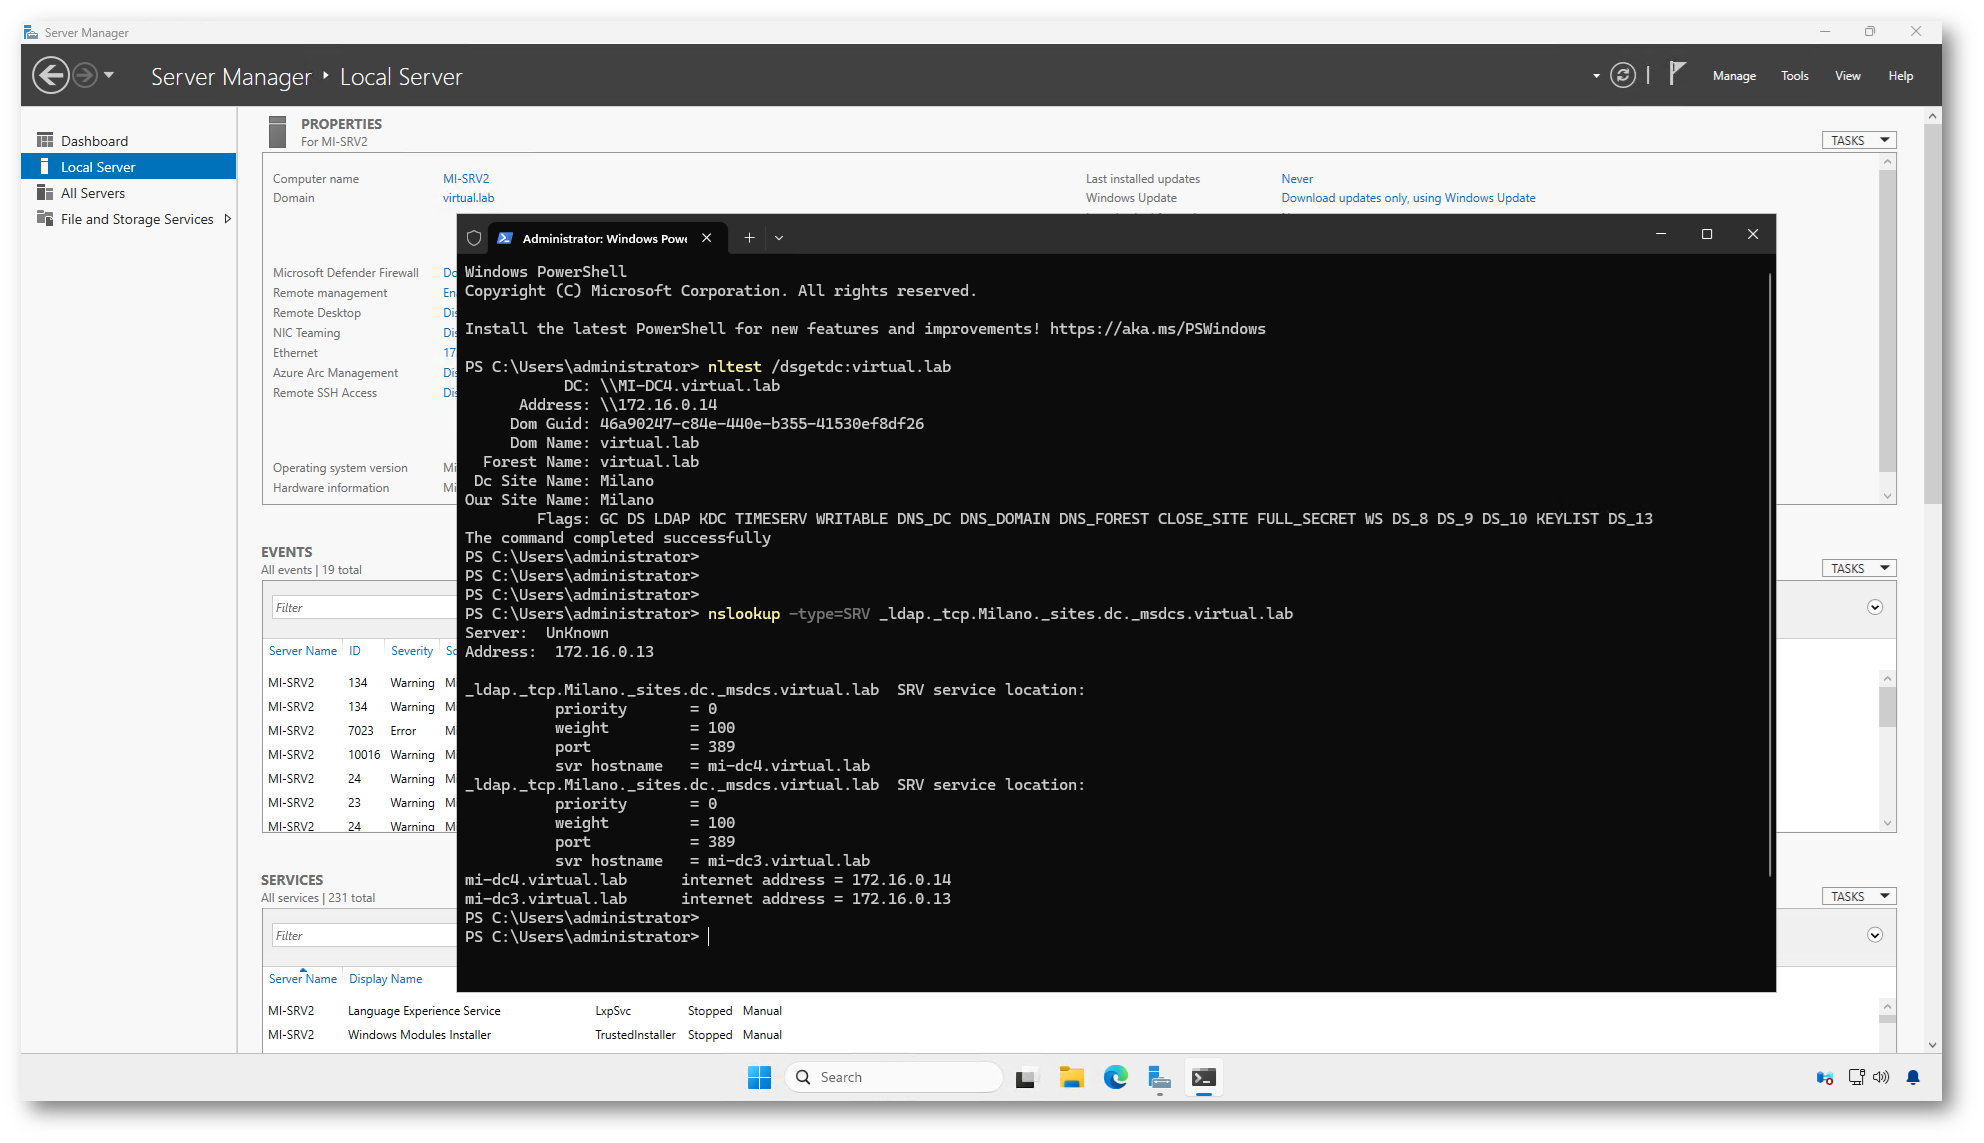The width and height of the screenshot is (1984, 1143).
Task: Expand the Events filter chevron button
Action: click(x=1875, y=608)
